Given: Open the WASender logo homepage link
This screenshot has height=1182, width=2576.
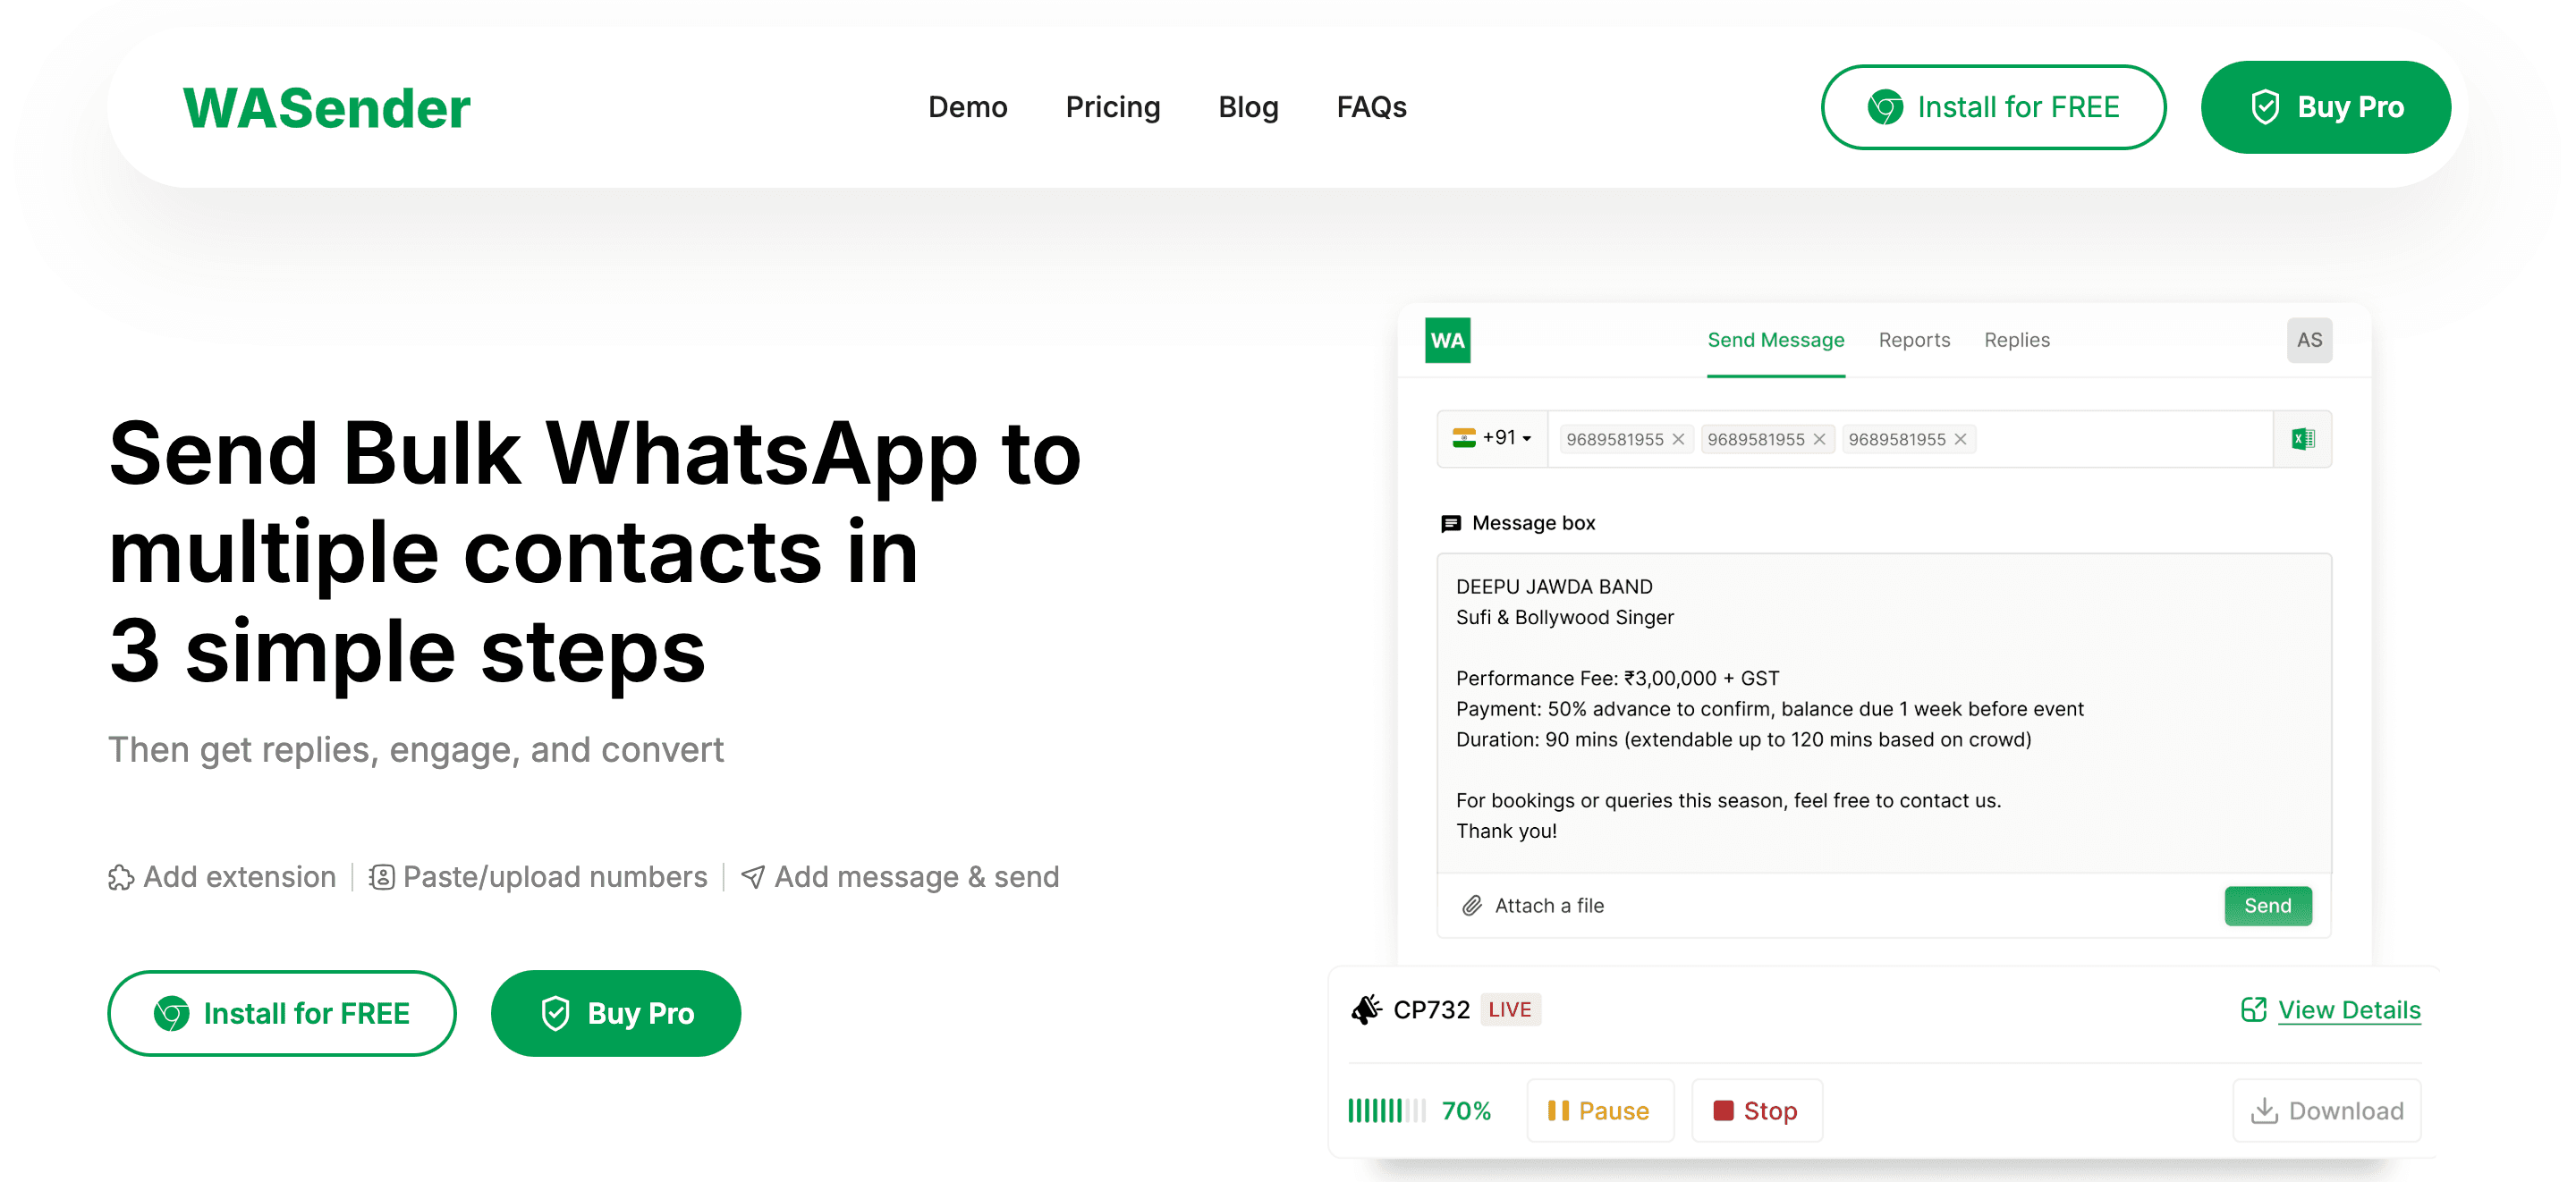Looking at the screenshot, I should pos(326,108).
